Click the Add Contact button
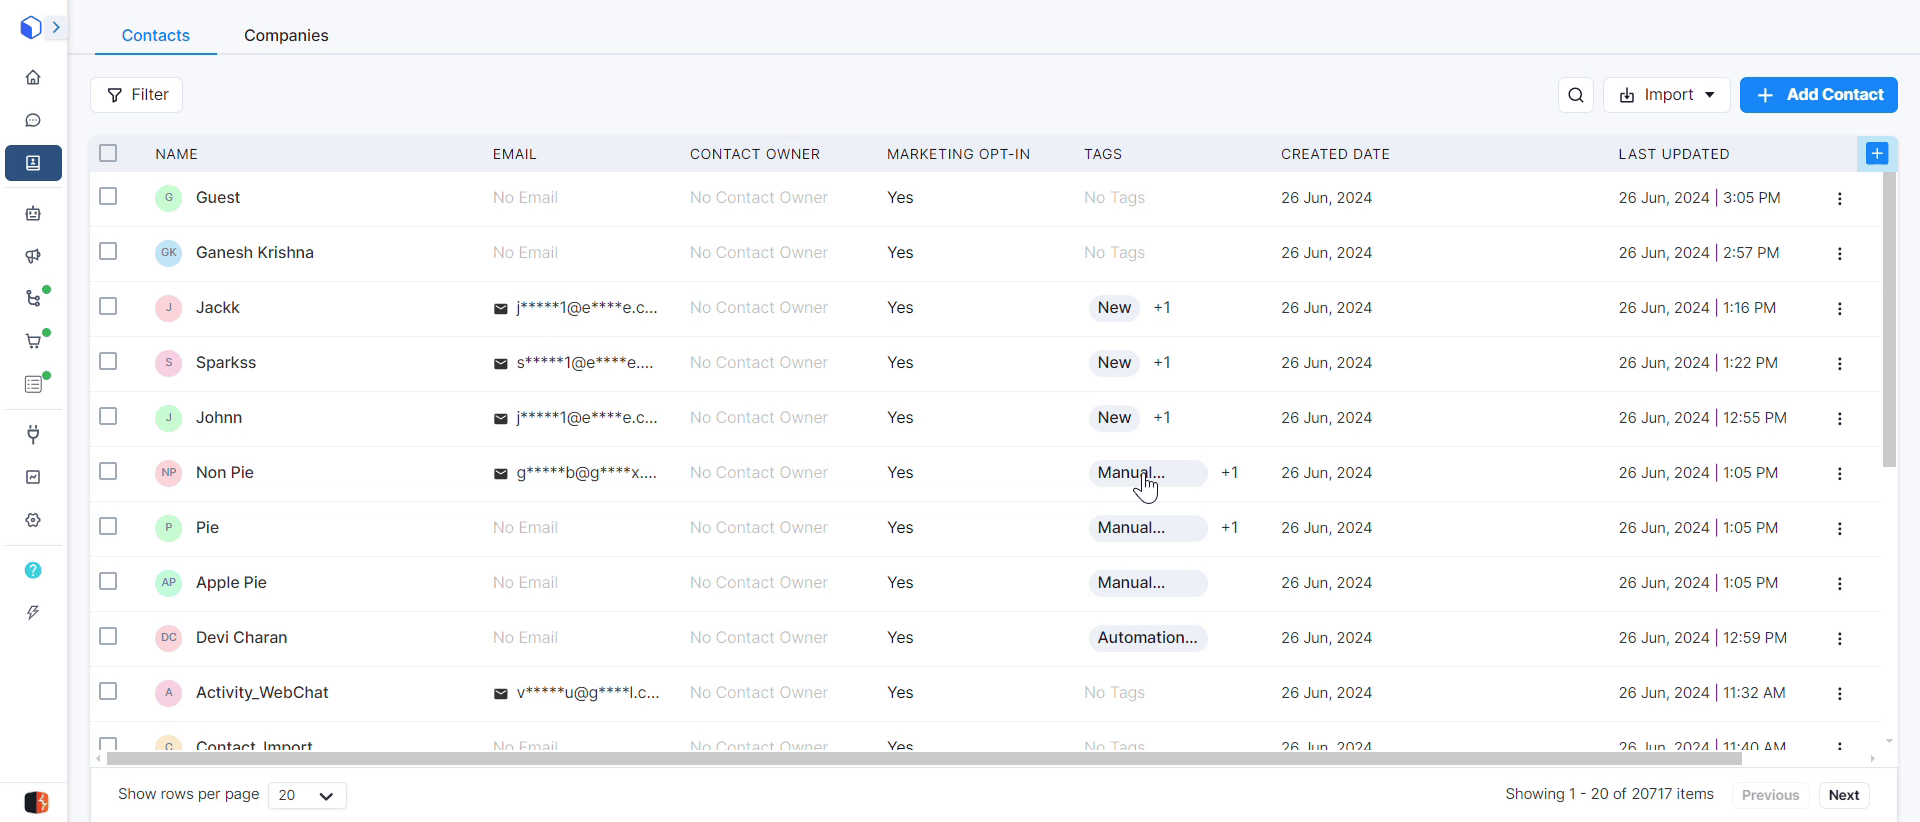 tap(1818, 95)
